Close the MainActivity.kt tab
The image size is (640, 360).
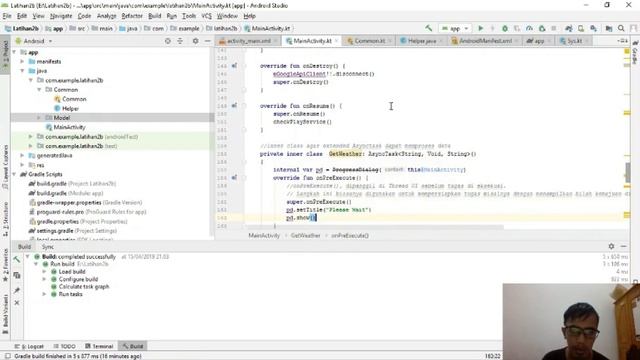[336, 41]
